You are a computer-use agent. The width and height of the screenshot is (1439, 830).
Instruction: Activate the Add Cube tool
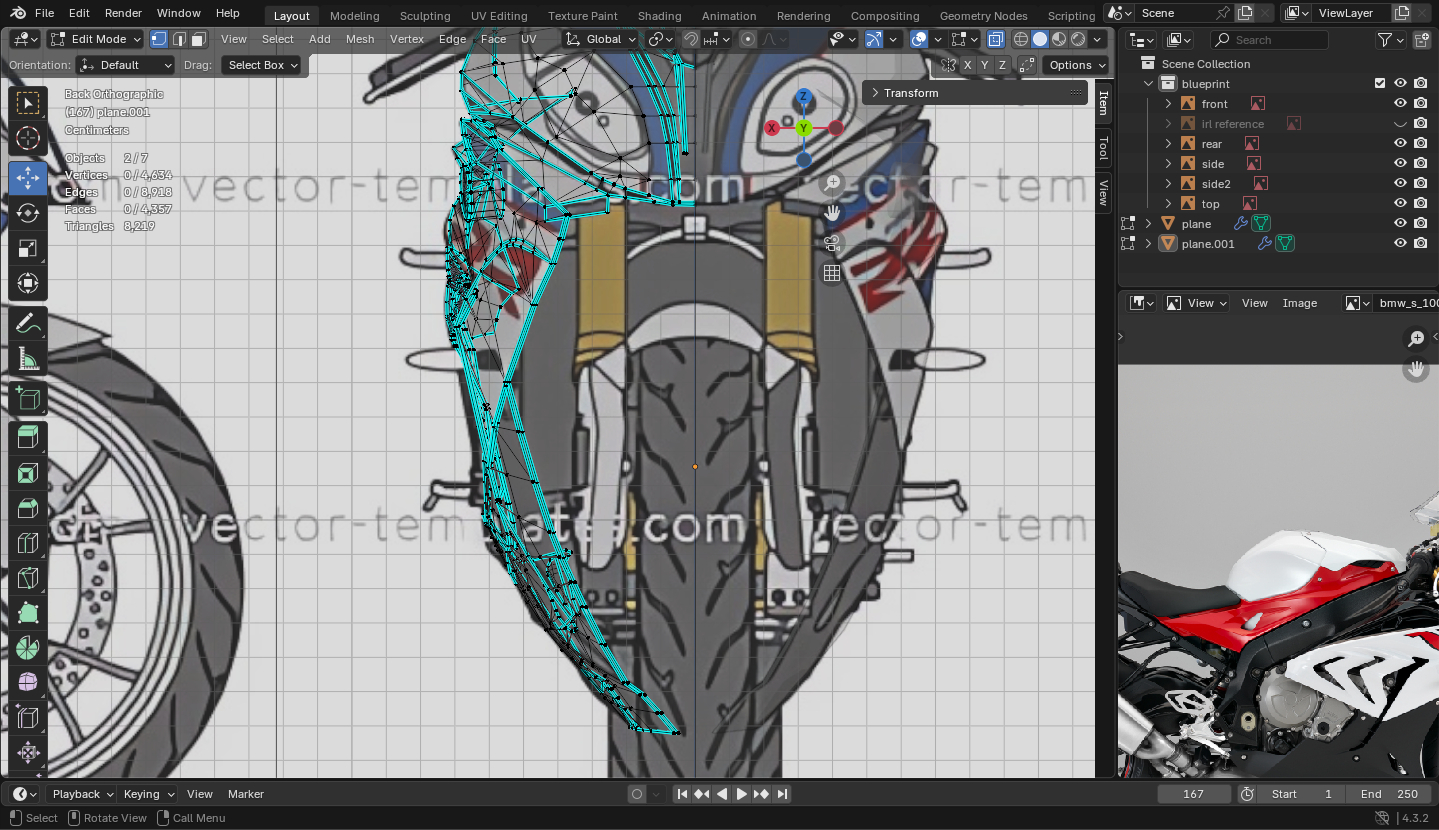coord(28,399)
